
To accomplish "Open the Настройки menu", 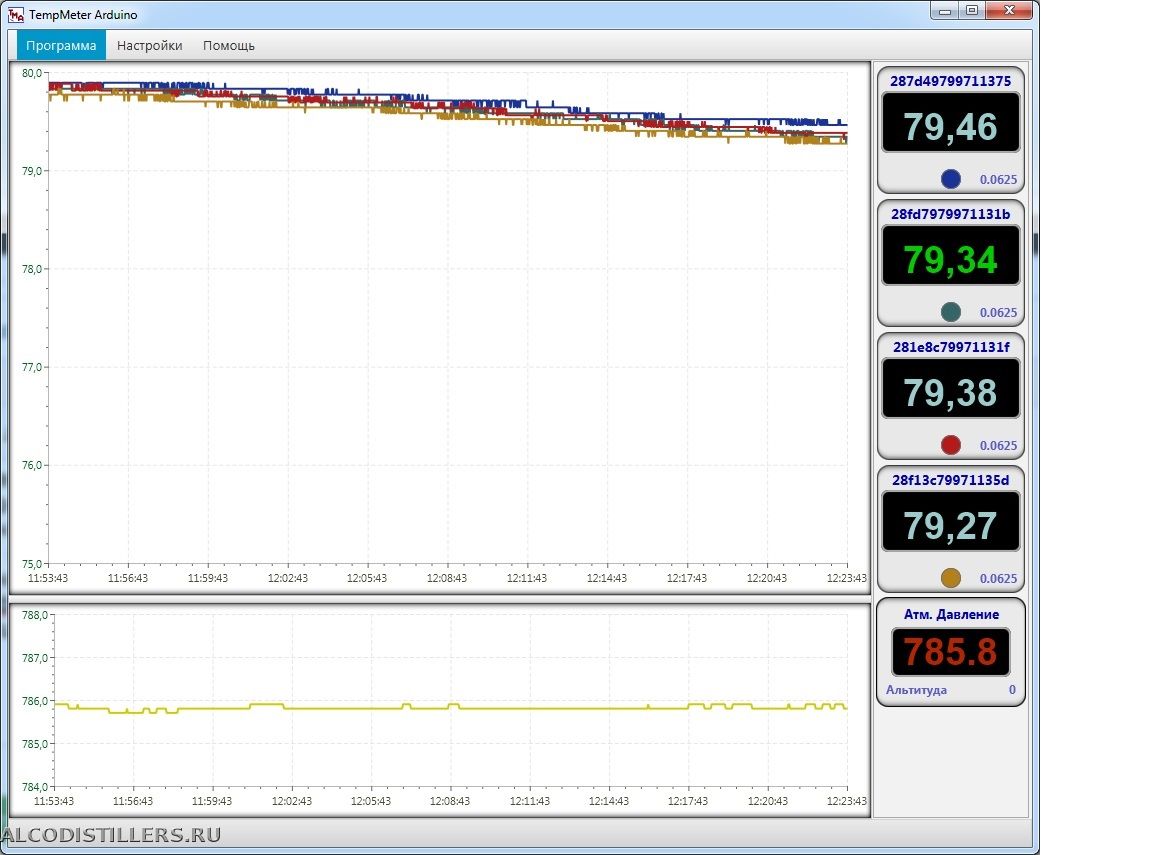I will coord(149,45).
